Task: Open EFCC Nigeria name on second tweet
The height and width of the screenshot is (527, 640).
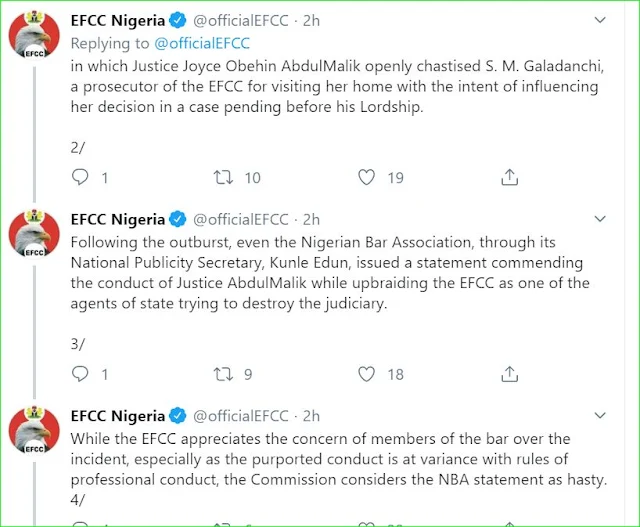Action: tap(118, 219)
